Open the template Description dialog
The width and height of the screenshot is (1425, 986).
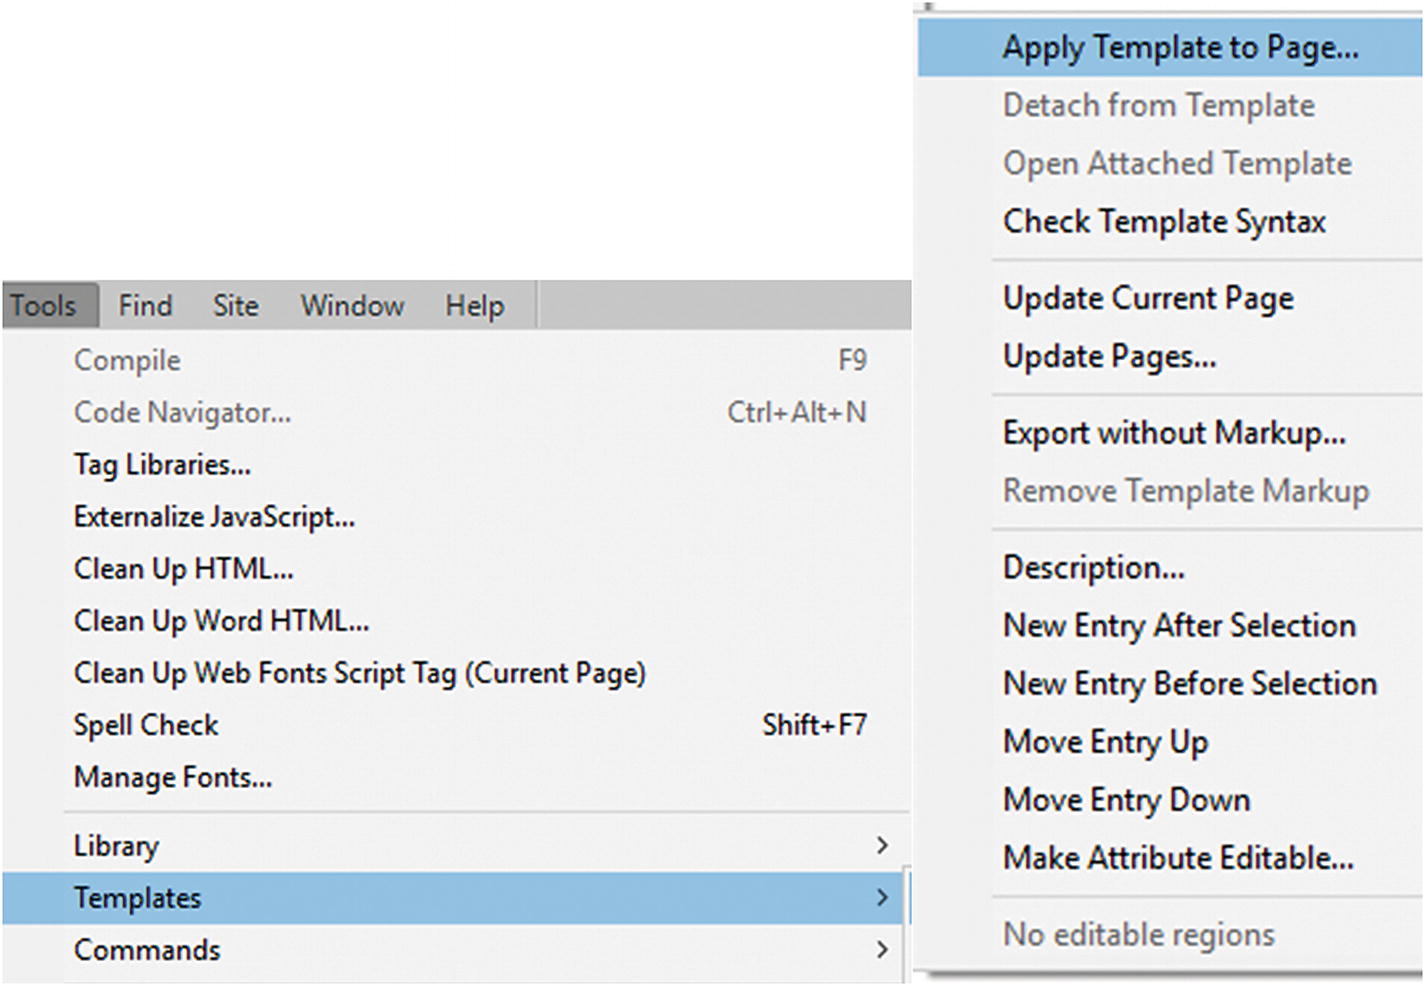point(1093,568)
